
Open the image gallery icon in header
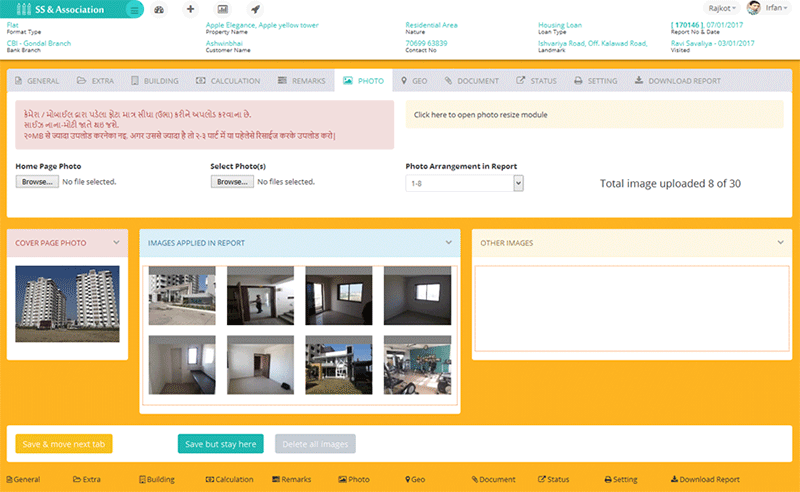coord(223,9)
